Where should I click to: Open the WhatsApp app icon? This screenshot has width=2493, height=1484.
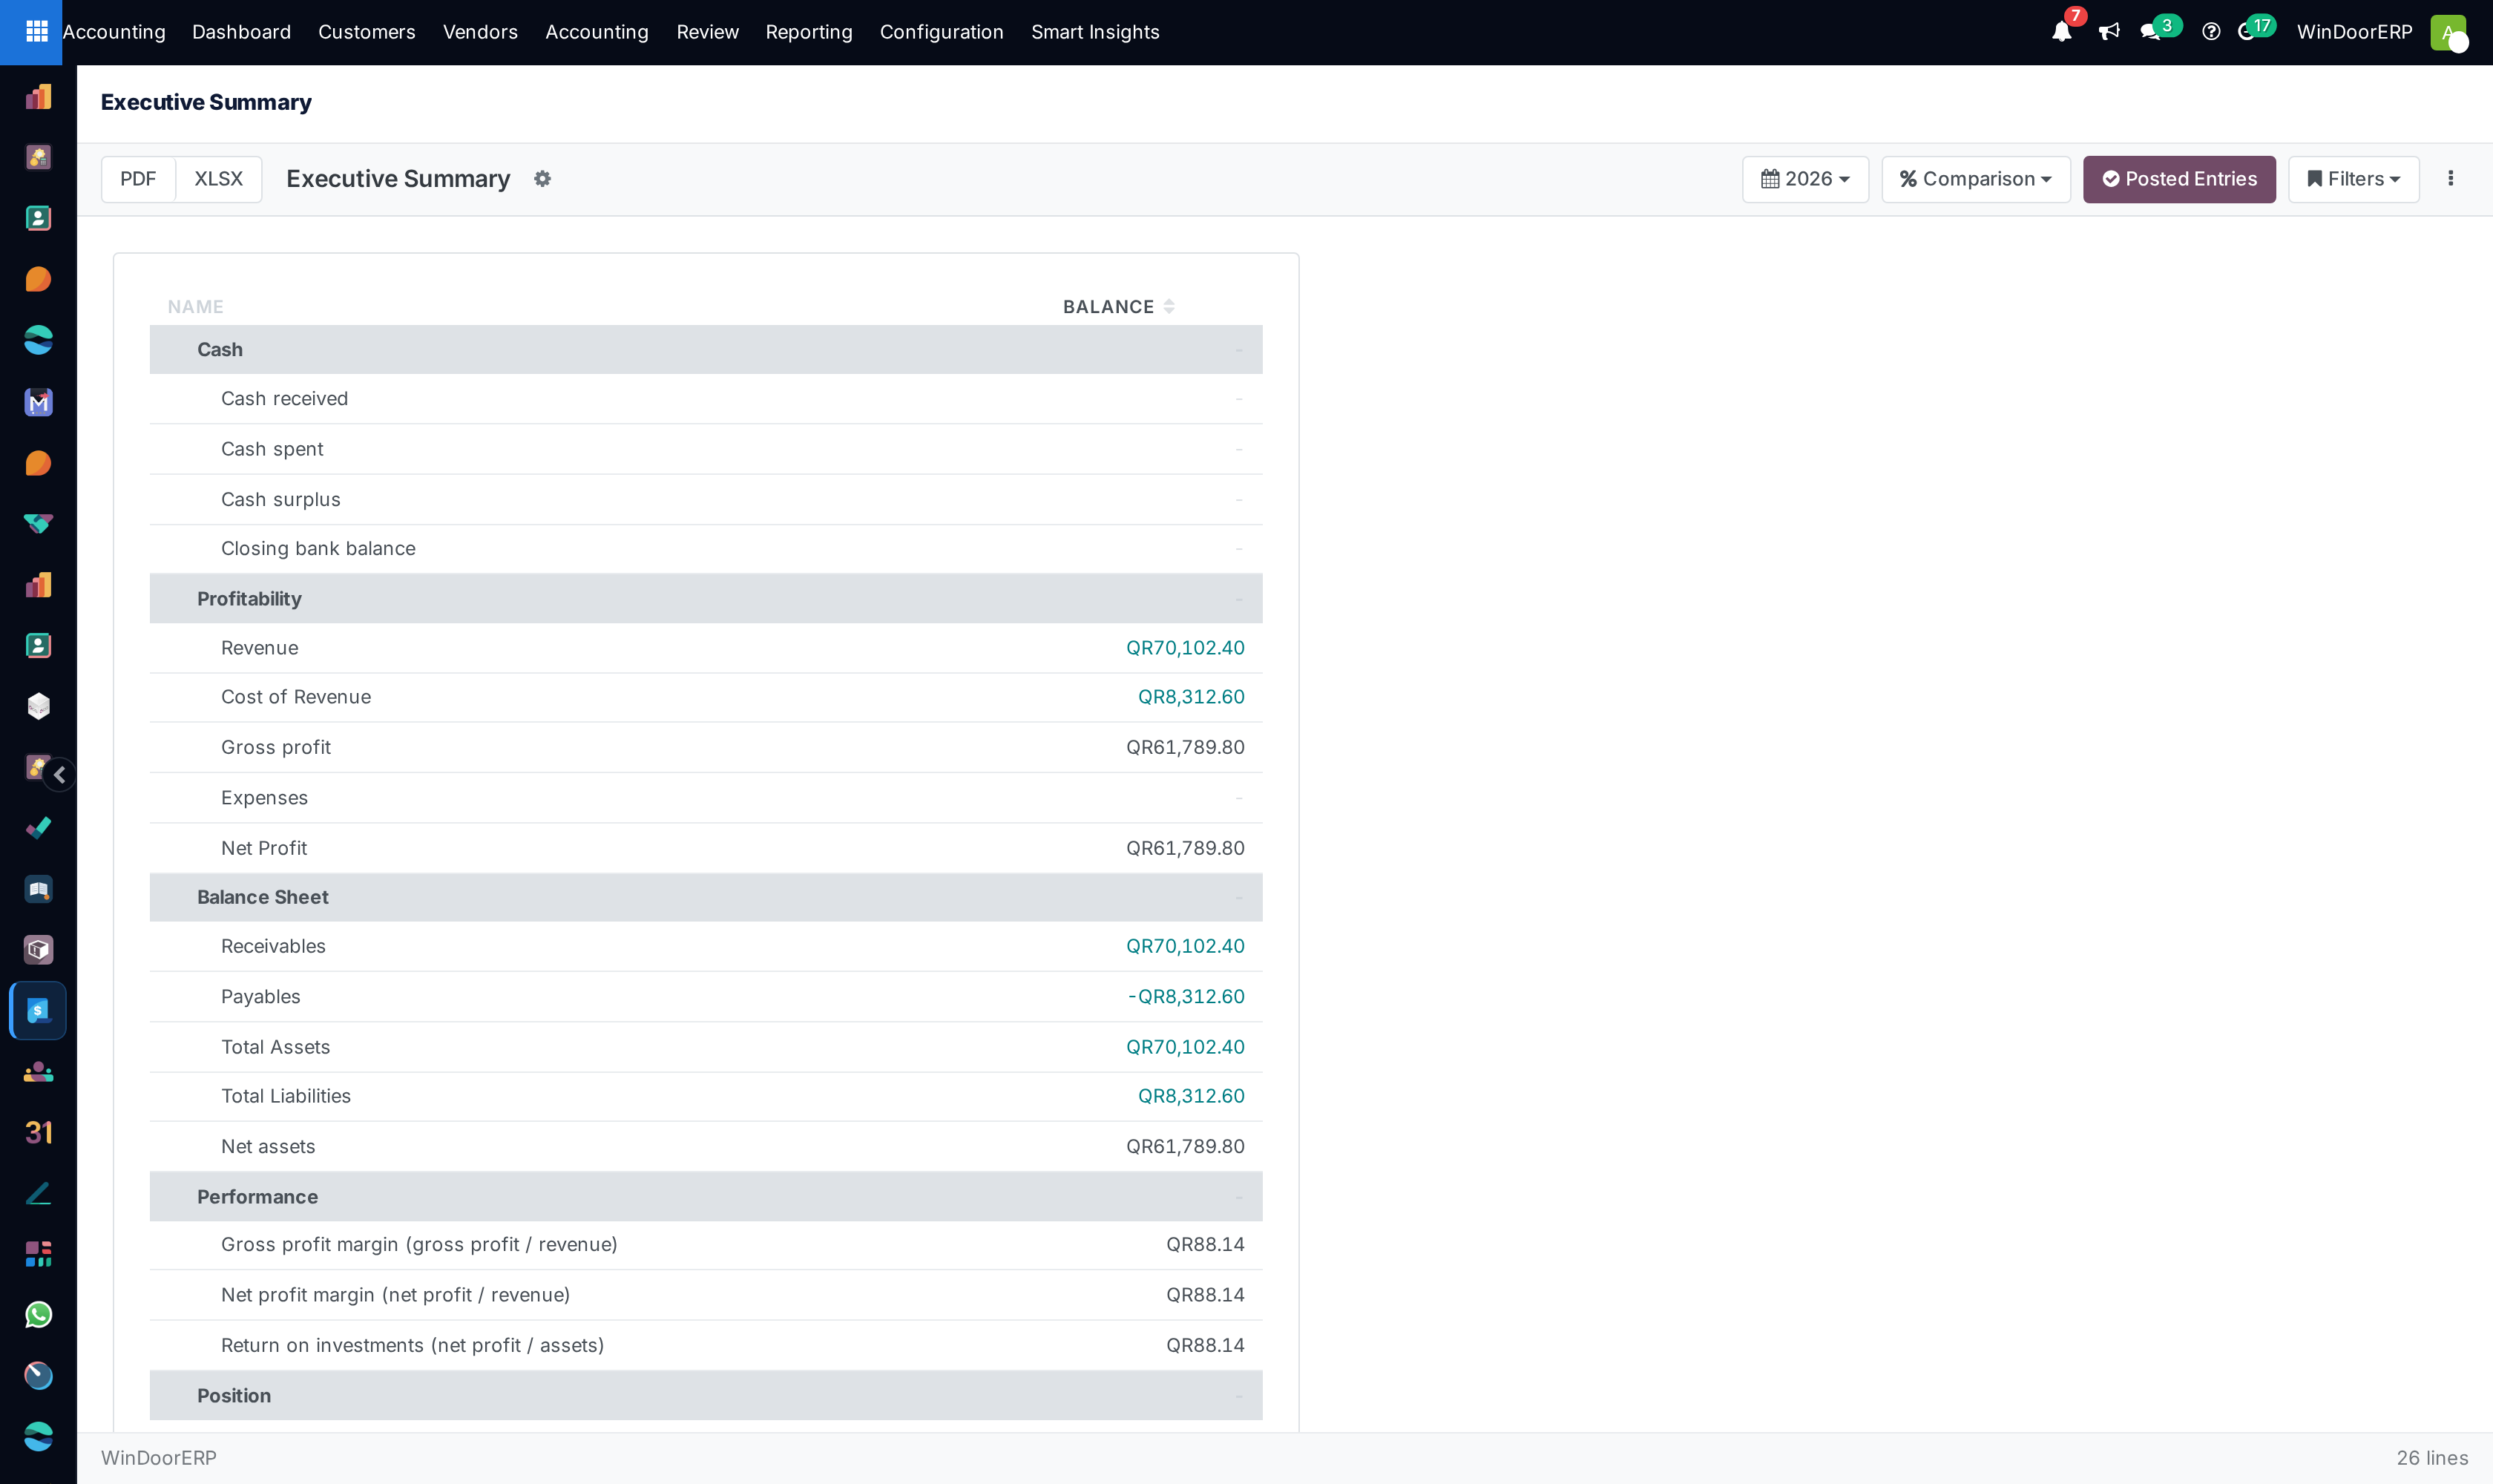point(38,1315)
